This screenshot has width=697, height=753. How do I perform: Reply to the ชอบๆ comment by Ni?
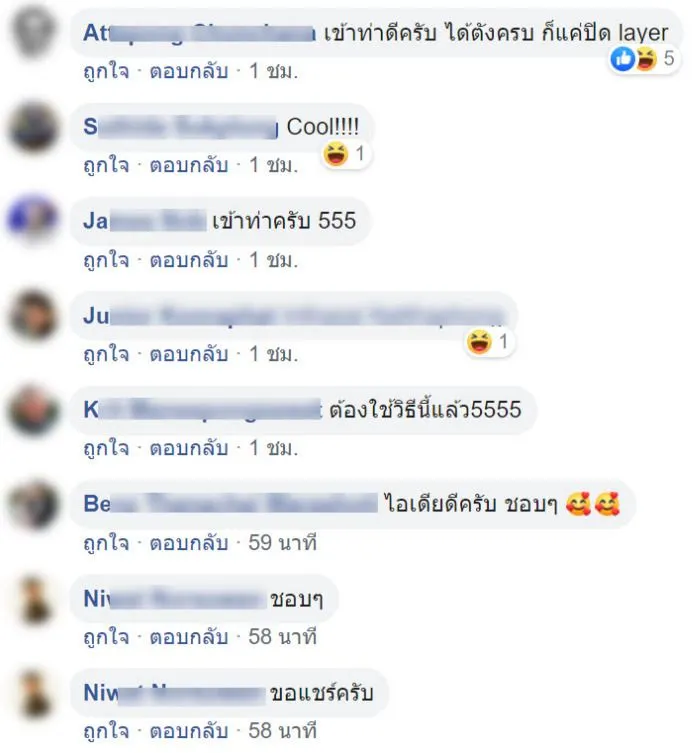[188, 637]
